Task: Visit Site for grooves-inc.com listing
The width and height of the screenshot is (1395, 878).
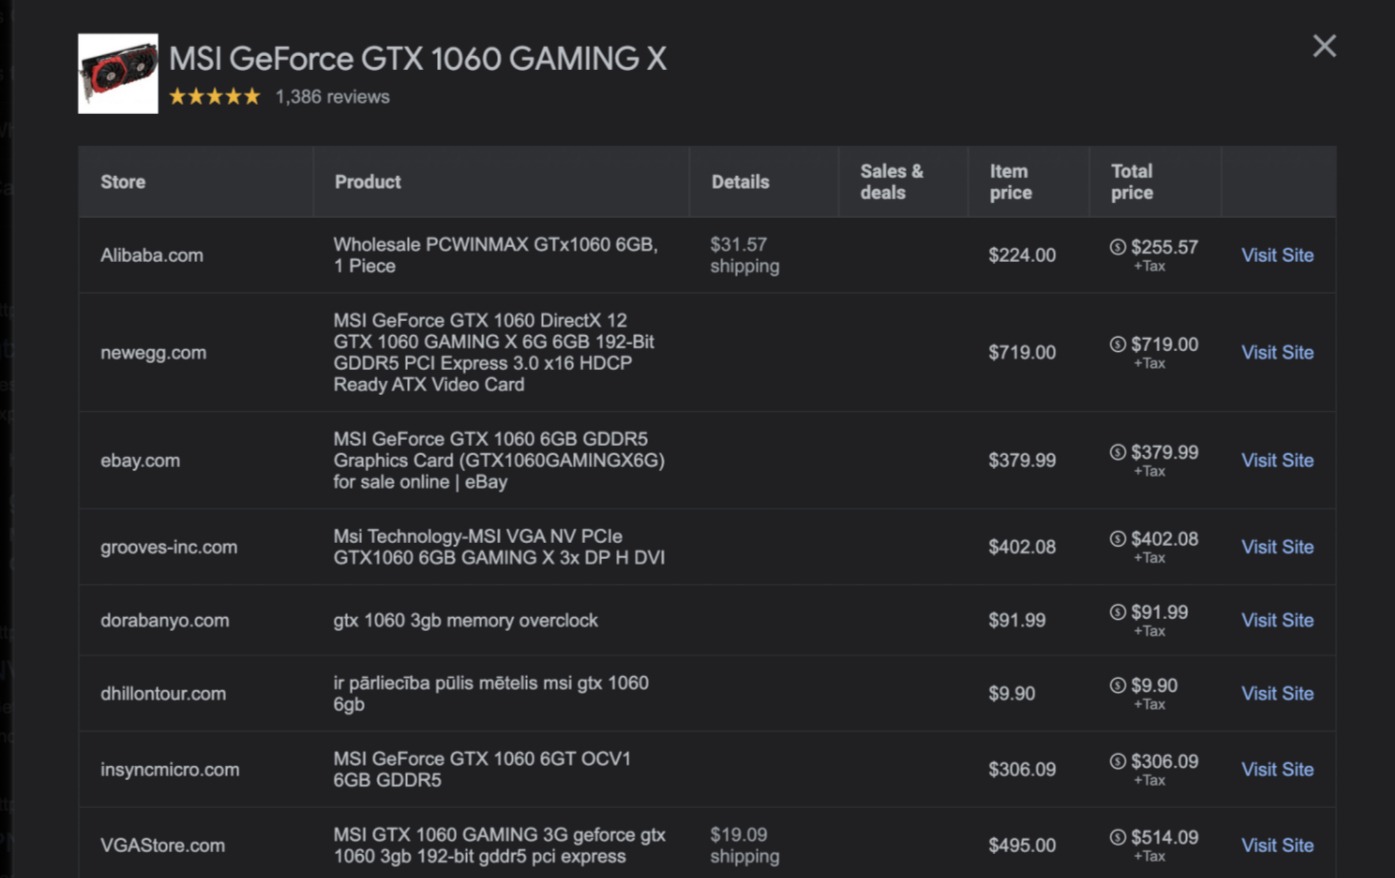Action: click(x=1277, y=547)
